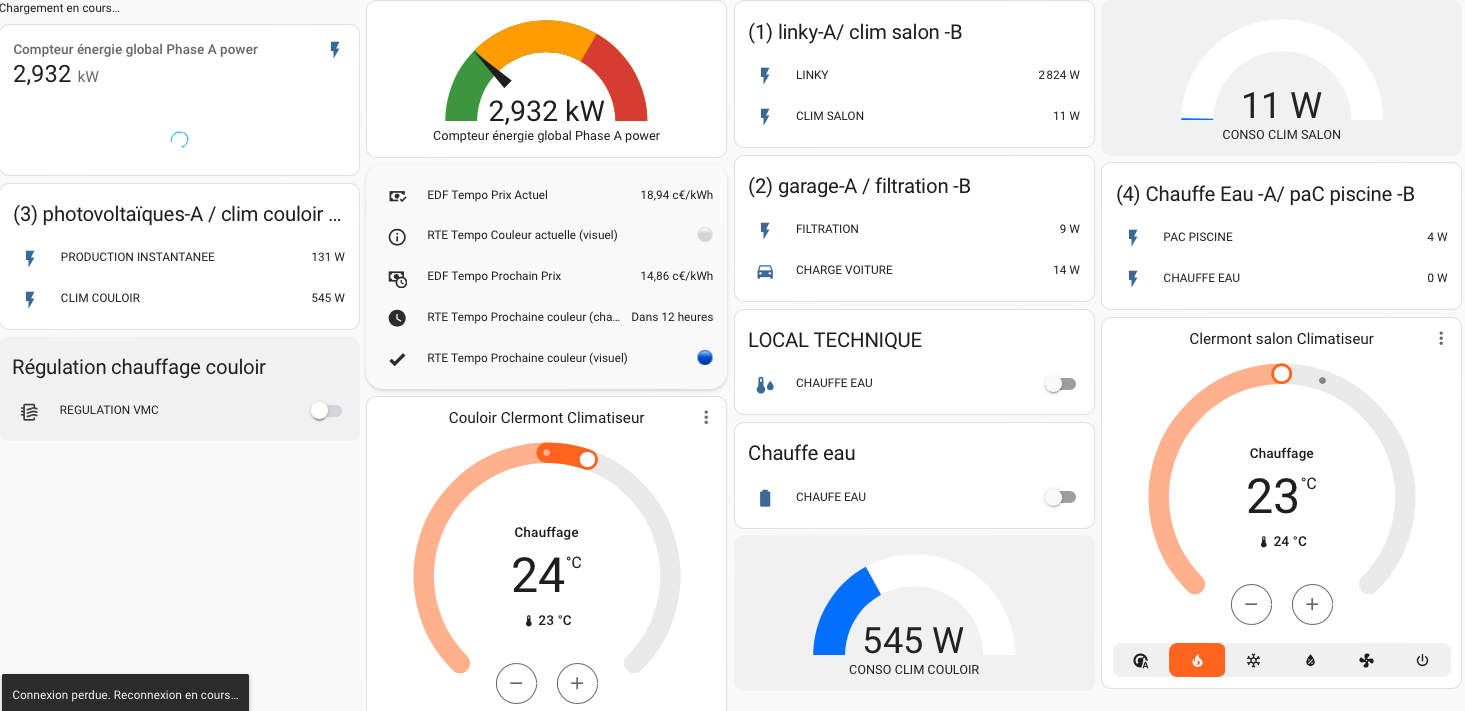Click the CLIM COULOIR value 545 W
The image size is (1465, 711).
click(328, 298)
